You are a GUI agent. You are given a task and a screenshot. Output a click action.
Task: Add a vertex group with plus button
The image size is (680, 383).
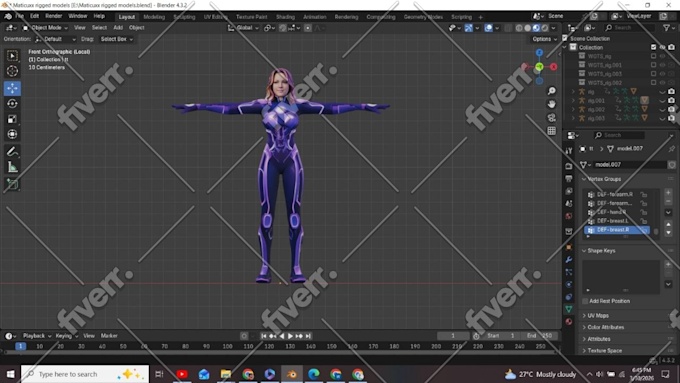tap(668, 192)
